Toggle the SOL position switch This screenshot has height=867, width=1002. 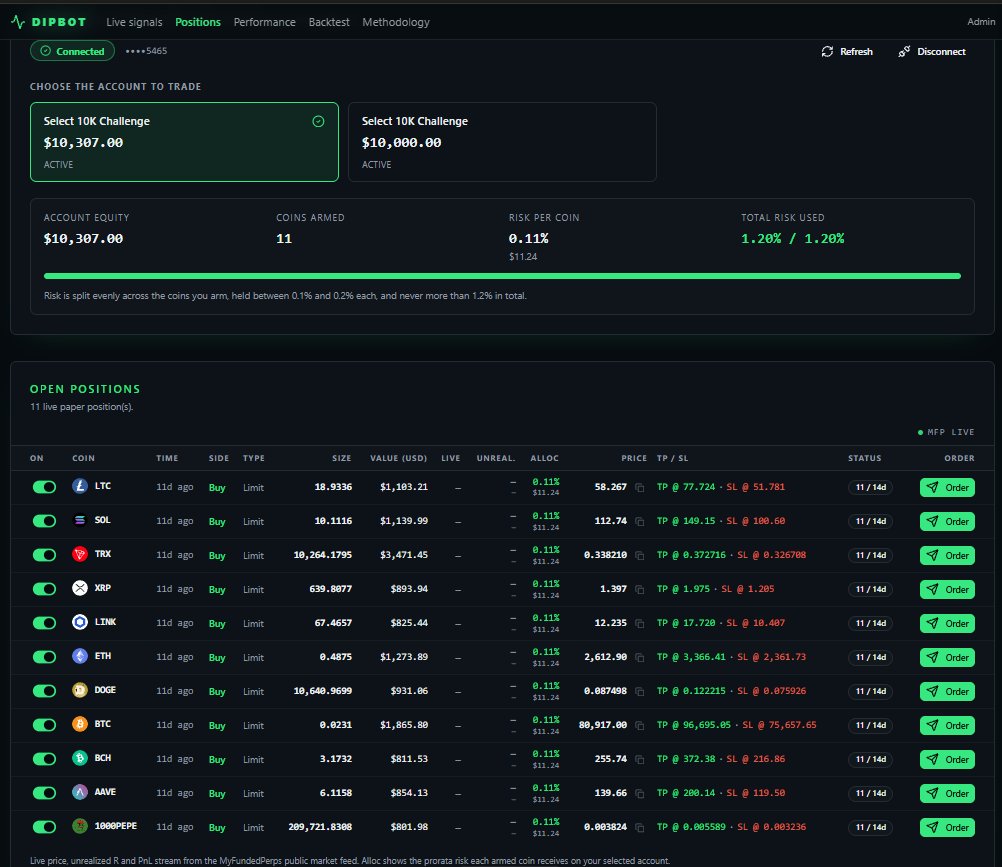point(44,521)
